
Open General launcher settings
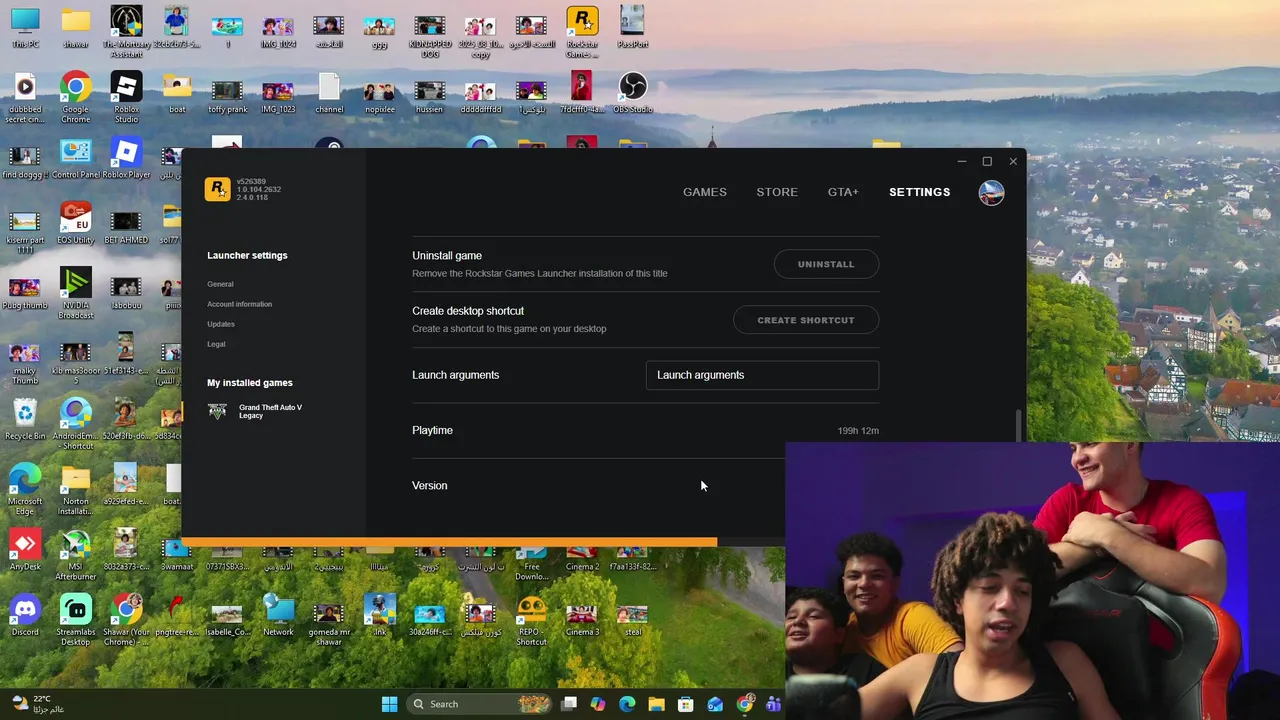coord(220,284)
